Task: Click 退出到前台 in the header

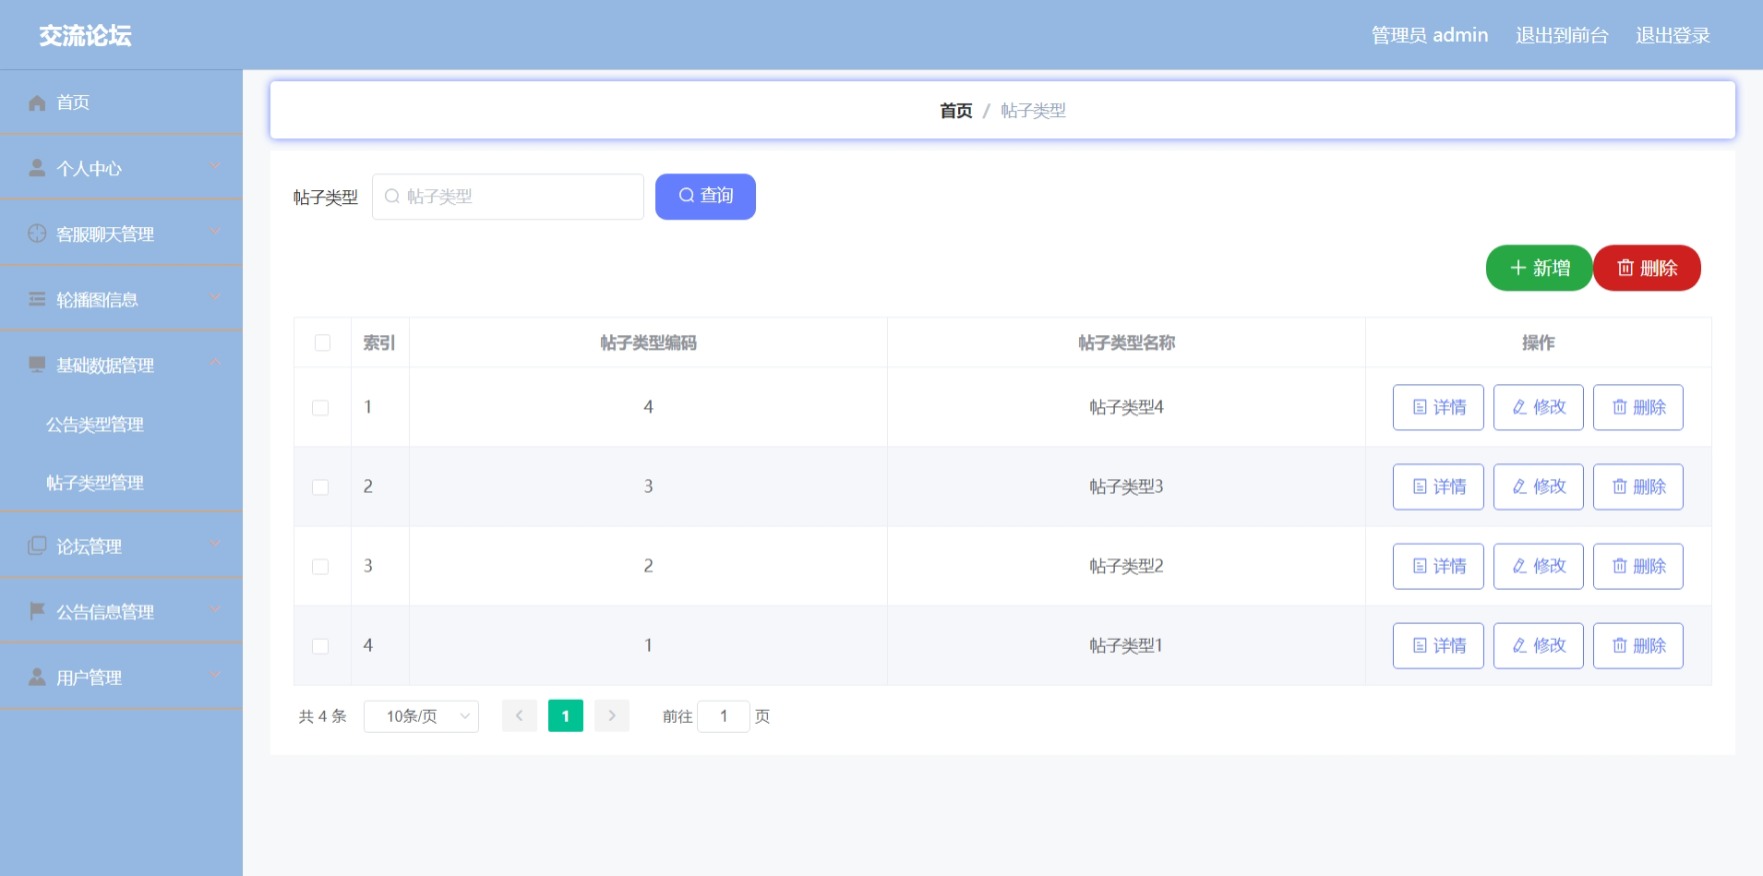Action: point(1561,35)
